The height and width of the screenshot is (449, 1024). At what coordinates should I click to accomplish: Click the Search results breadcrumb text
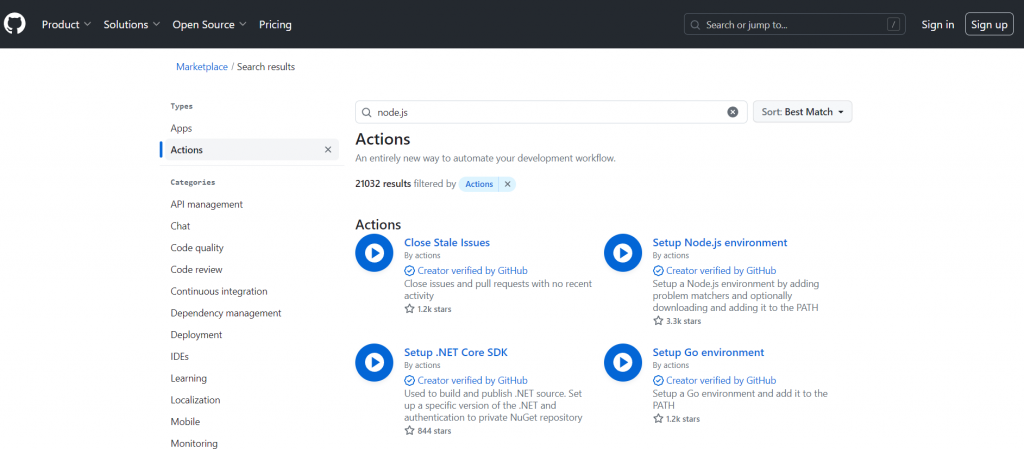coord(266,67)
